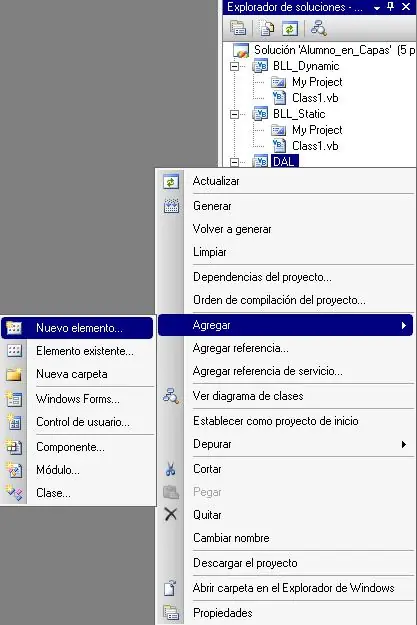Click the Properties icon in Solution Explorer toolbar
This screenshot has height=625, width=417.
(238, 28)
